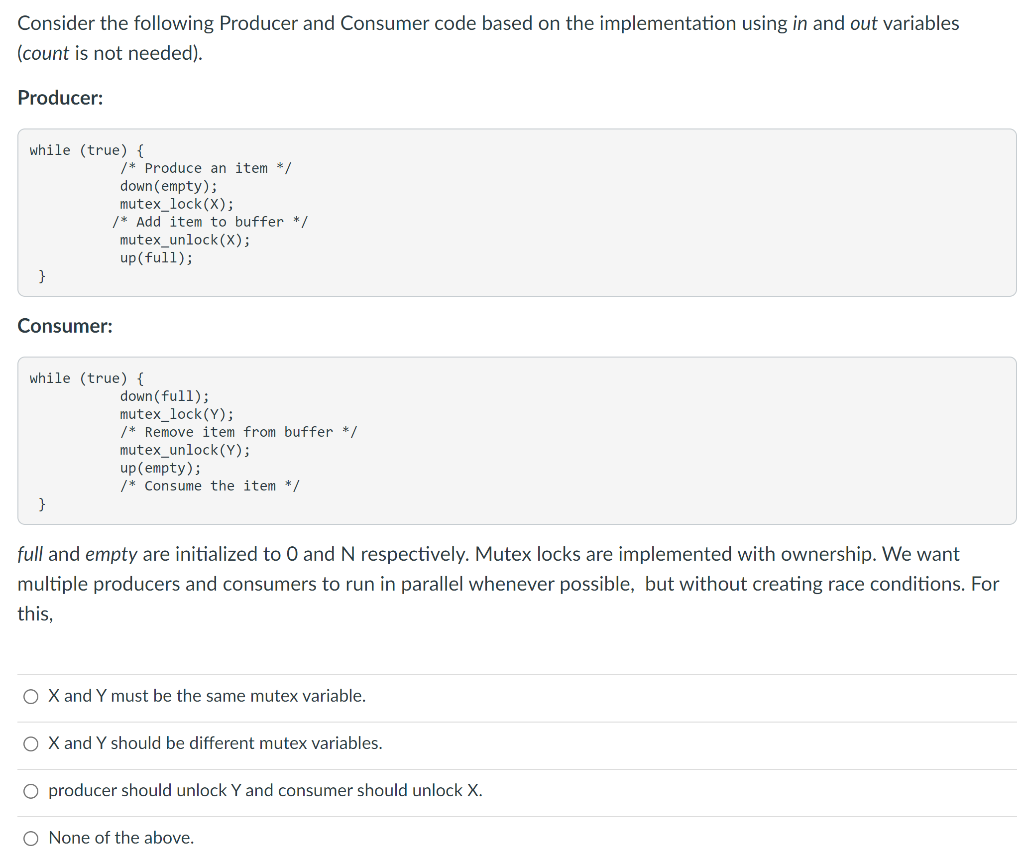Click the 'down(empty);' line in Producer code

pyautogui.click(x=168, y=186)
